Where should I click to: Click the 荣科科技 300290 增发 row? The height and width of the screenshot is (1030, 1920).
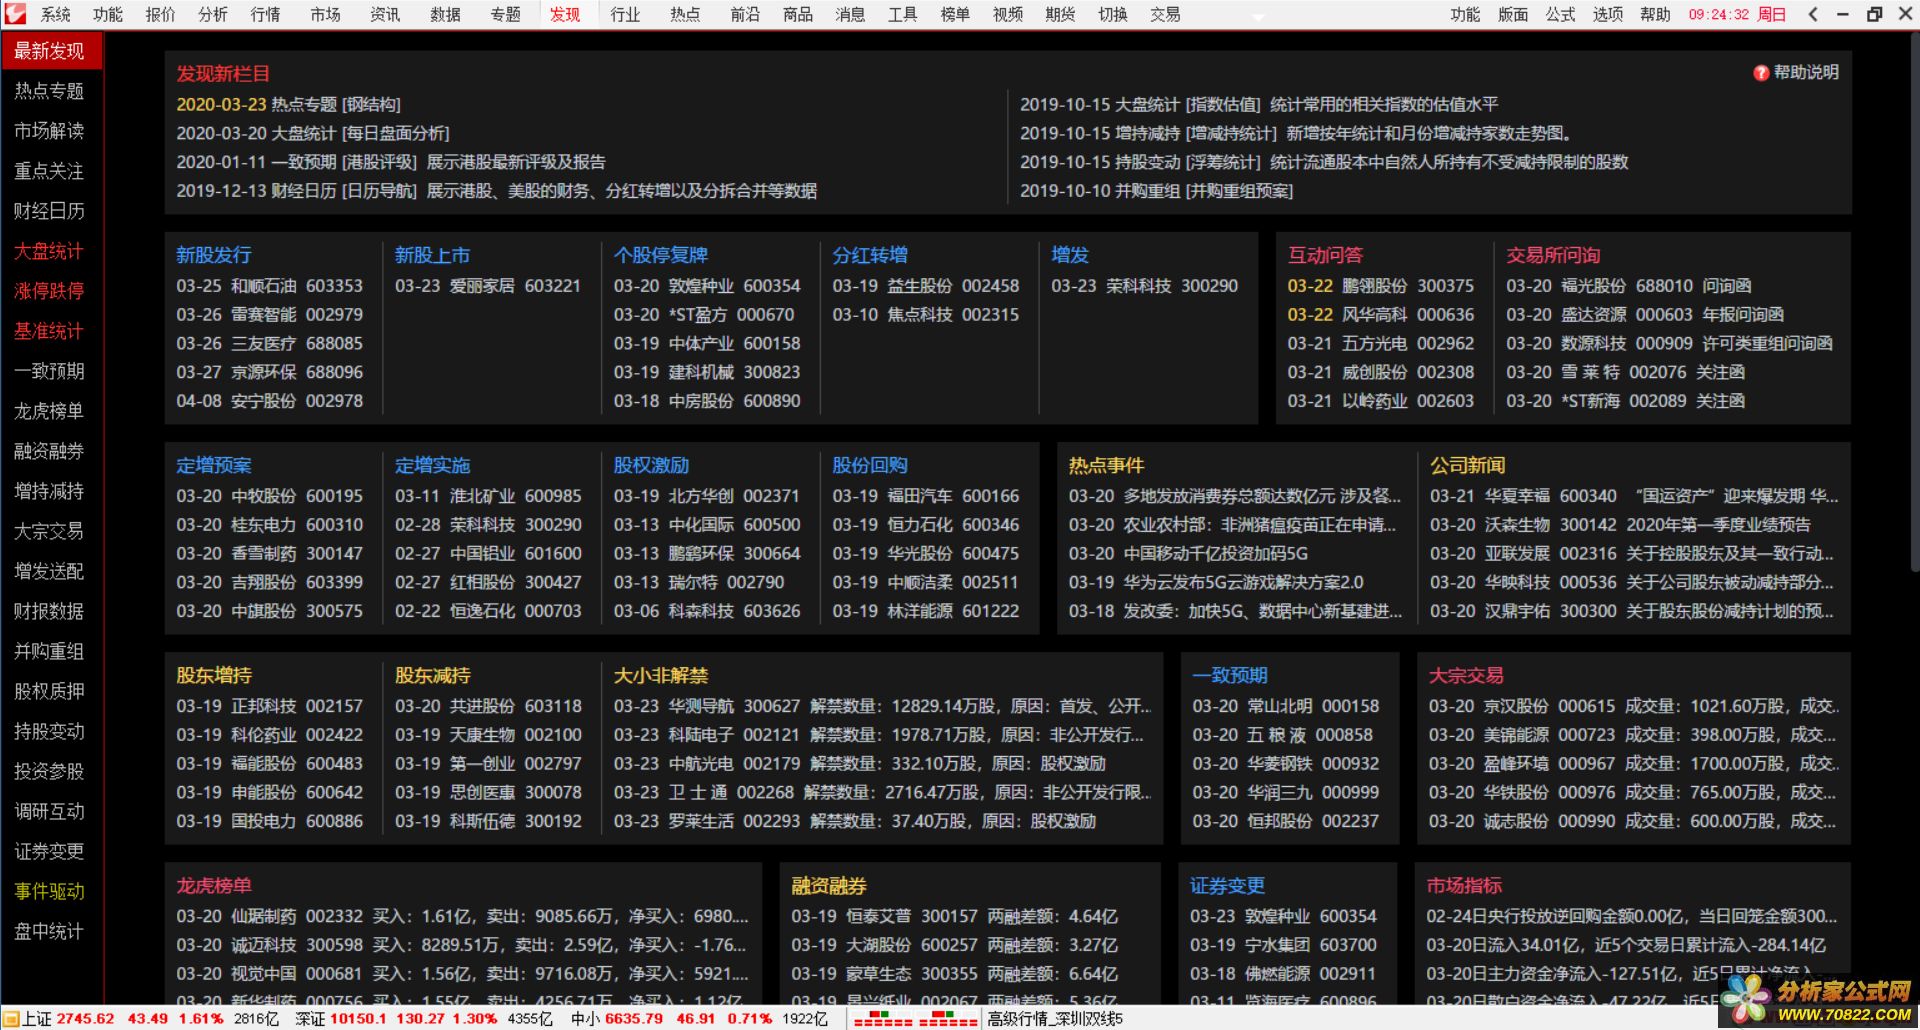point(1144,286)
